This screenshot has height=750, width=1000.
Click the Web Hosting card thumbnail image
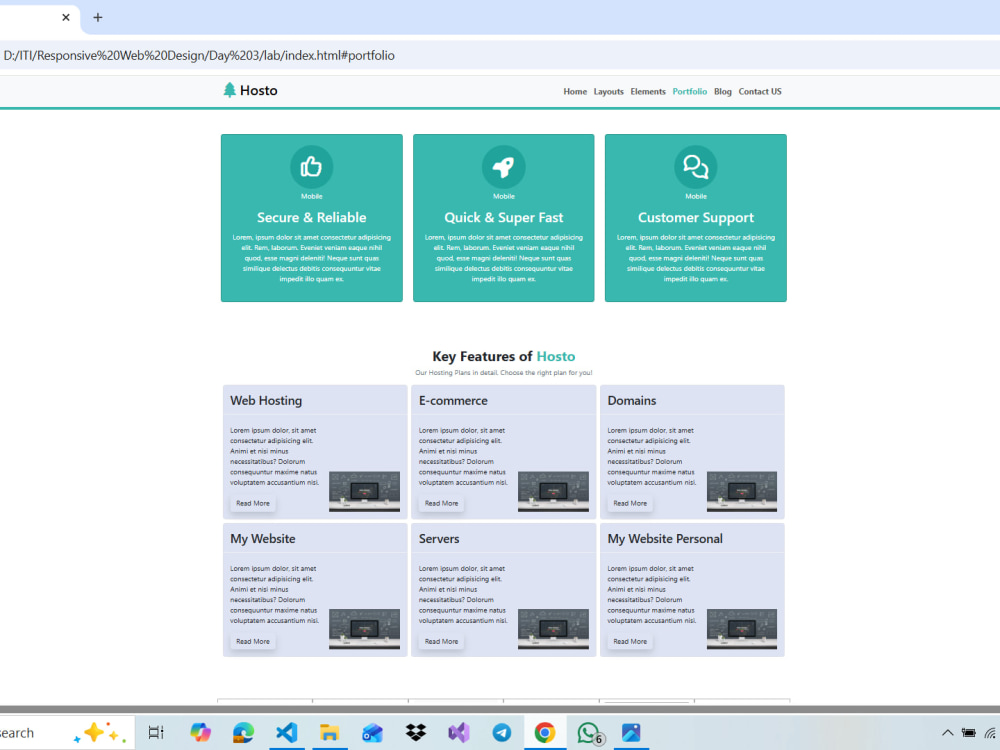pyautogui.click(x=364, y=491)
